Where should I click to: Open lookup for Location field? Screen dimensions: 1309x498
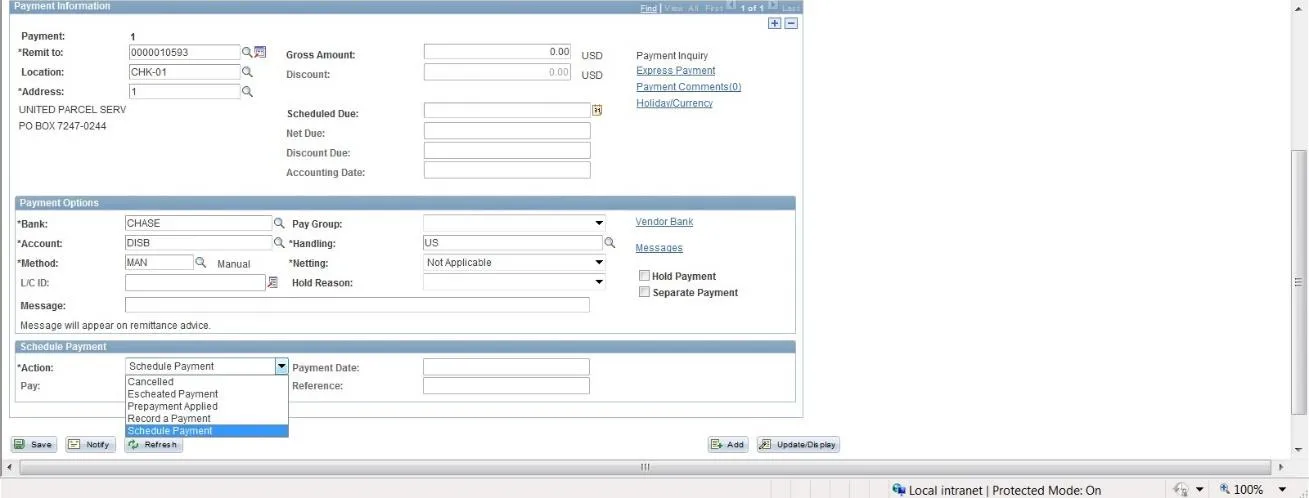(x=247, y=72)
